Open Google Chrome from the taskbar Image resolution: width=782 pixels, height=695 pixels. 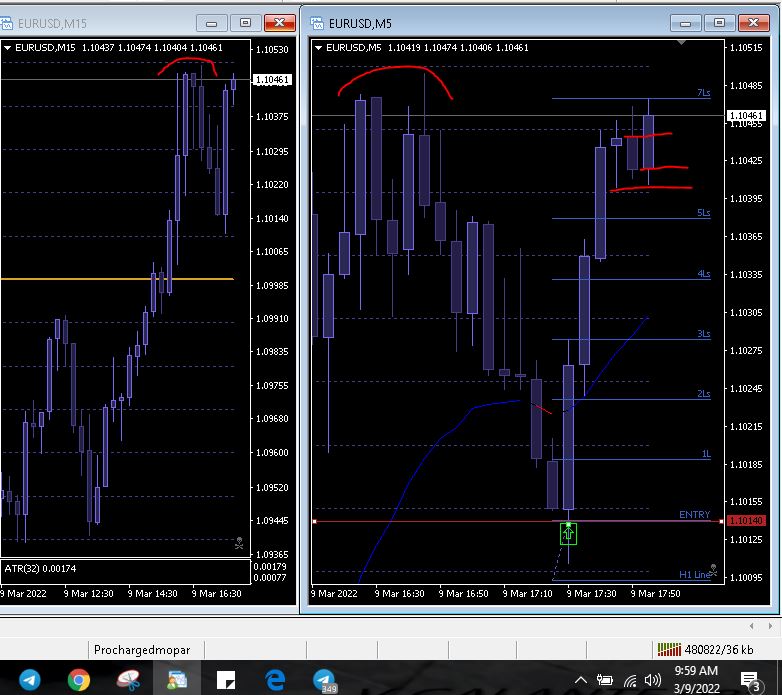point(79,679)
